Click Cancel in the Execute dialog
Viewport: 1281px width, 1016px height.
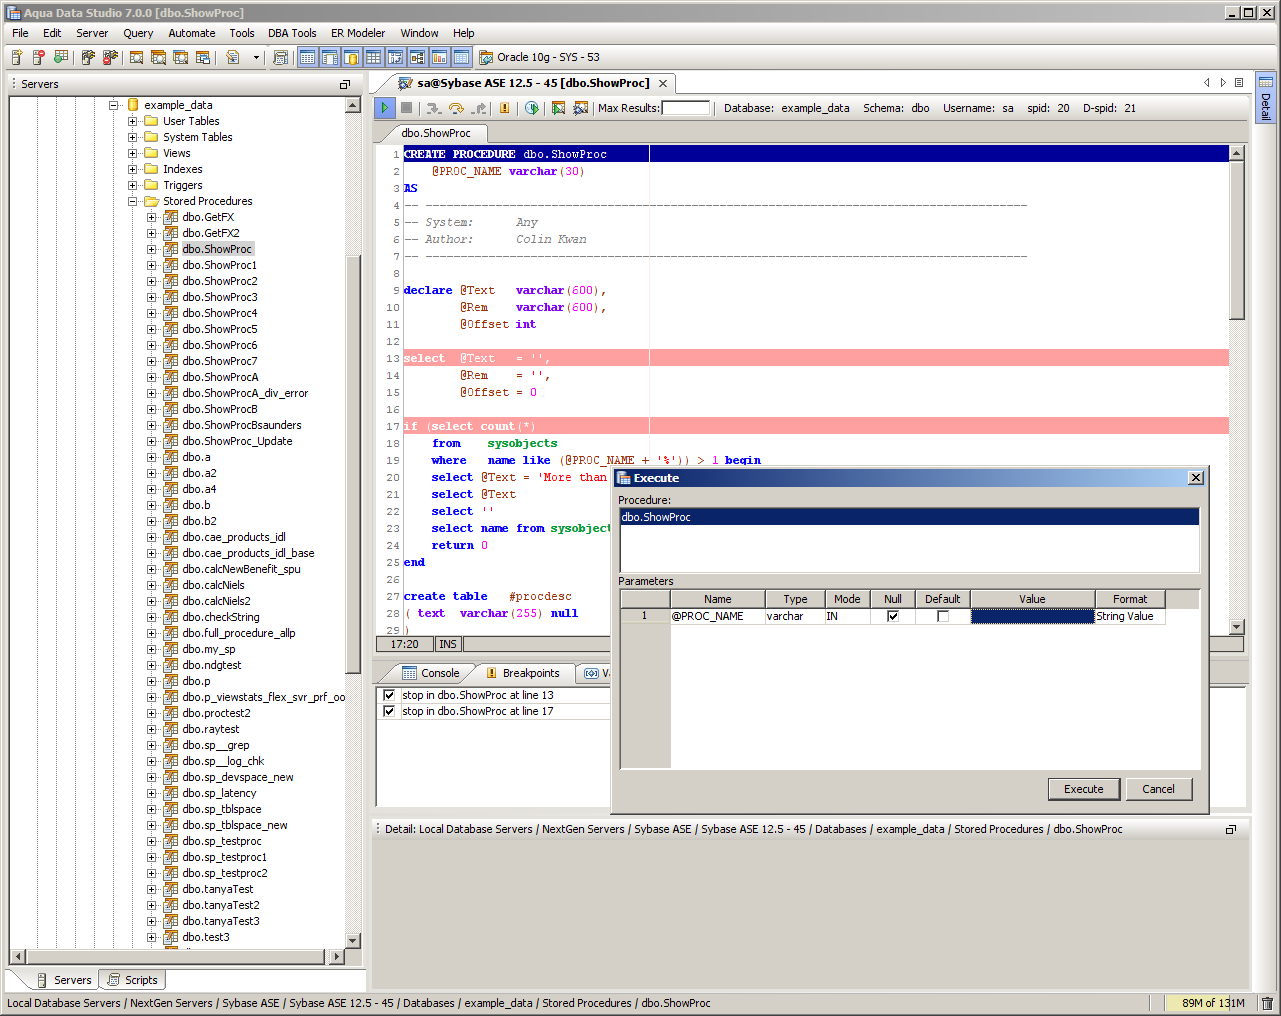[x=1158, y=789]
